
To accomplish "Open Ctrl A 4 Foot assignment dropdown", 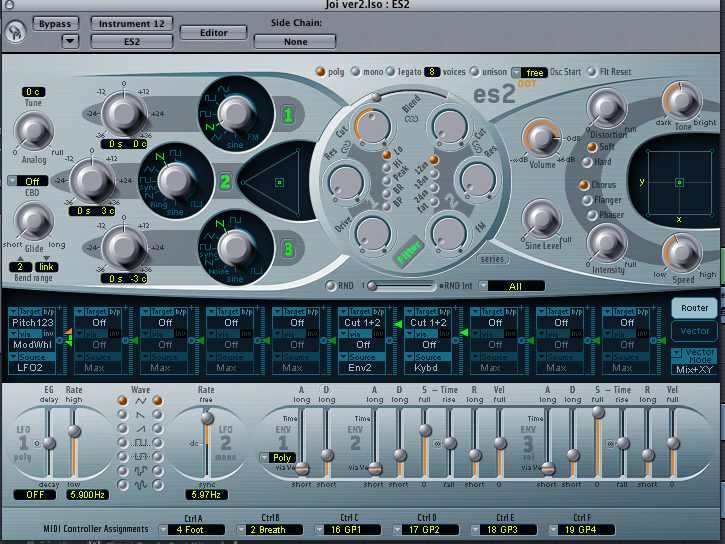I will pyautogui.click(x=192, y=530).
